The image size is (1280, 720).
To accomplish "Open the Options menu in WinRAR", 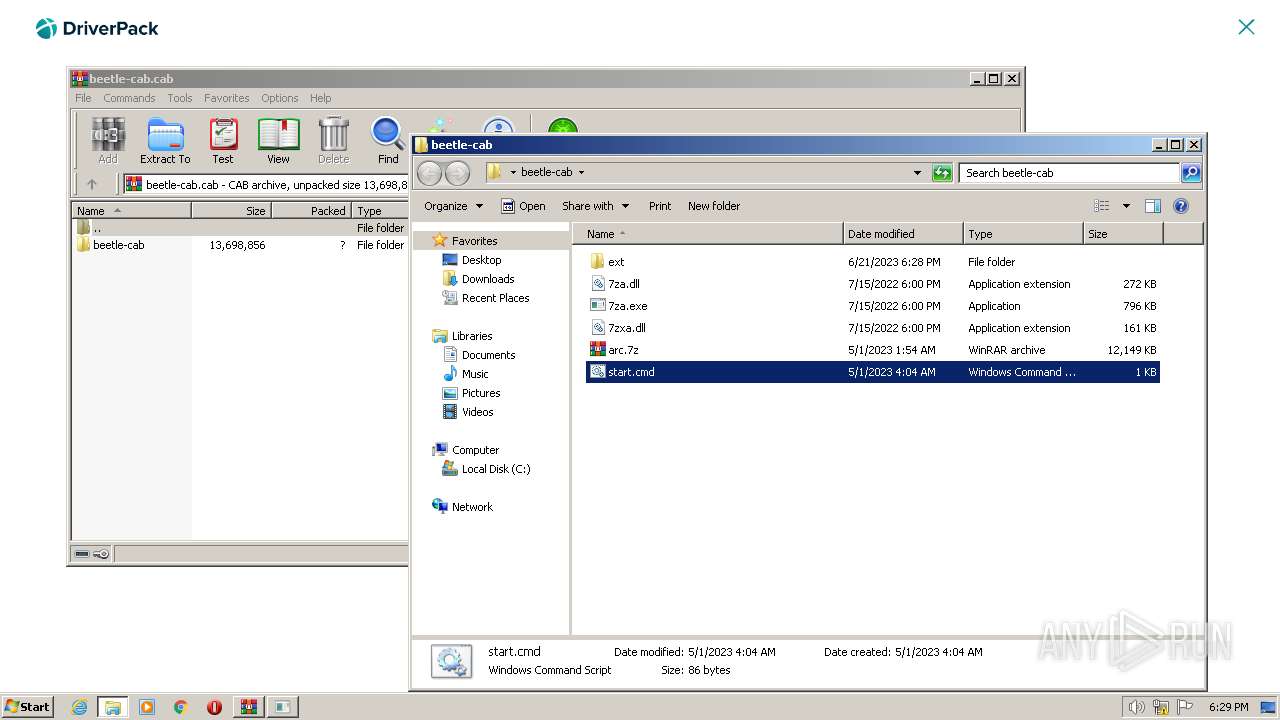I will [280, 98].
